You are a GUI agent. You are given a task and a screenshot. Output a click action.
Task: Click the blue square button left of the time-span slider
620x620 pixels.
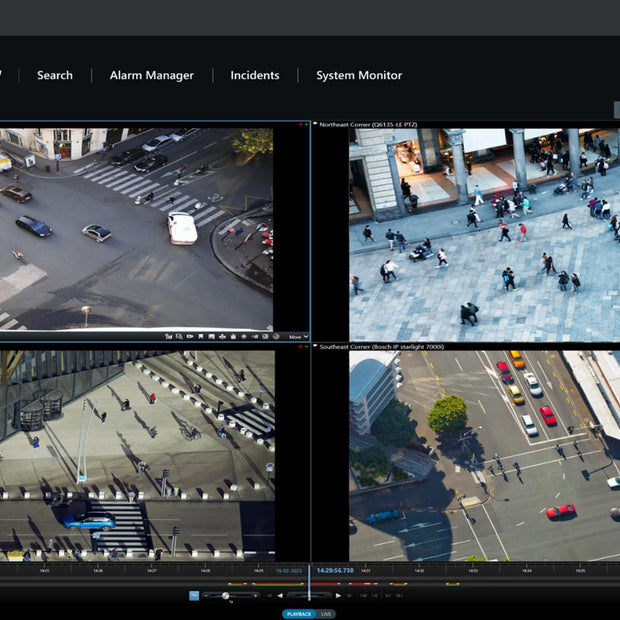tap(194, 595)
